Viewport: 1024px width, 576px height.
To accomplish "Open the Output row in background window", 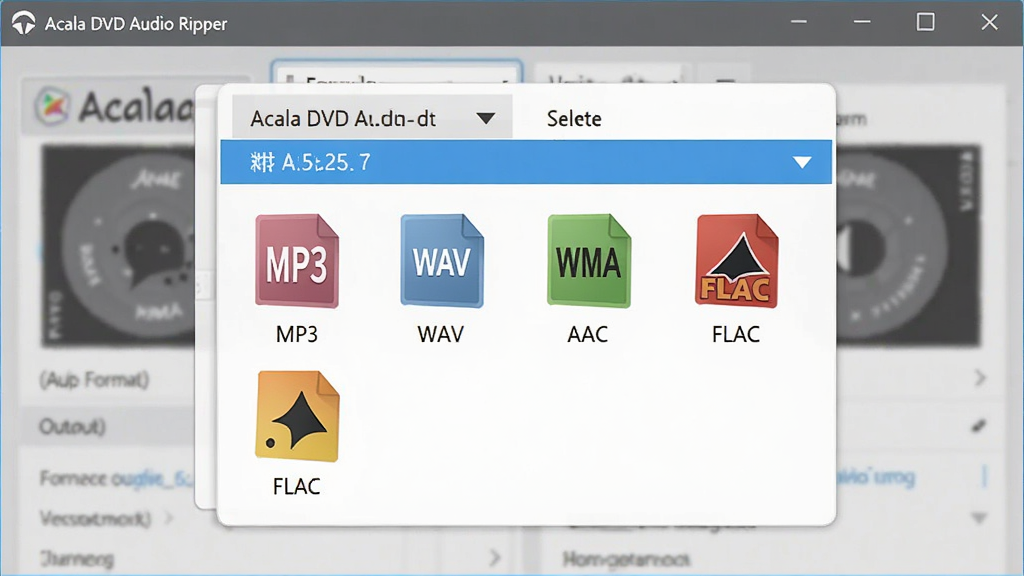I will coord(108,426).
